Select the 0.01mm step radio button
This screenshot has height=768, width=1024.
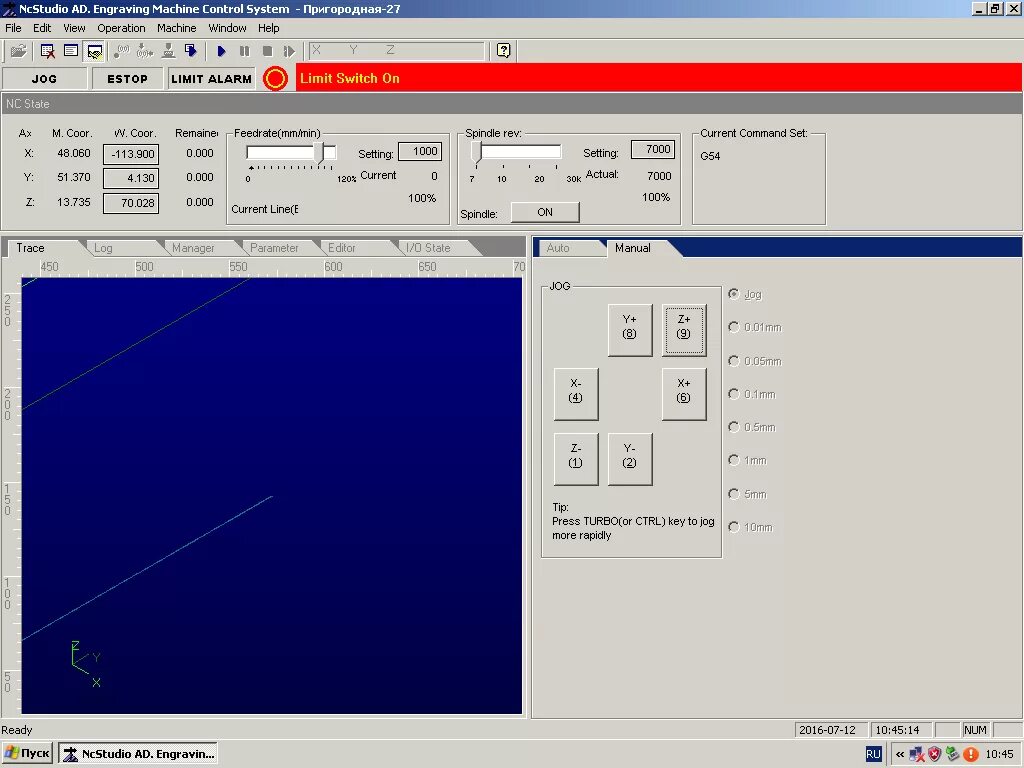734,327
